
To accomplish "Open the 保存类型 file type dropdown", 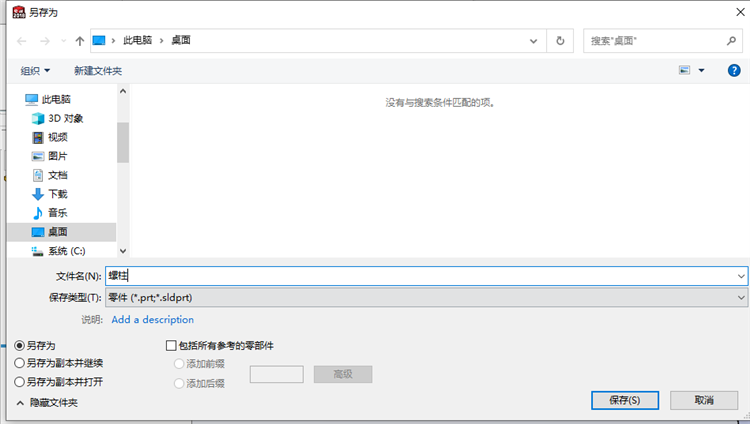I will click(x=426, y=298).
